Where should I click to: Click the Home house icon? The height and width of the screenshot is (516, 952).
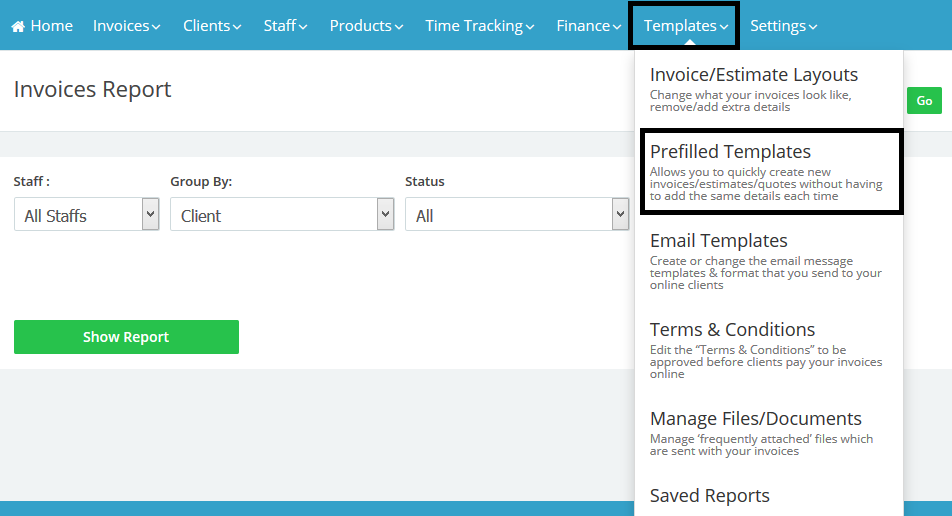(18, 26)
